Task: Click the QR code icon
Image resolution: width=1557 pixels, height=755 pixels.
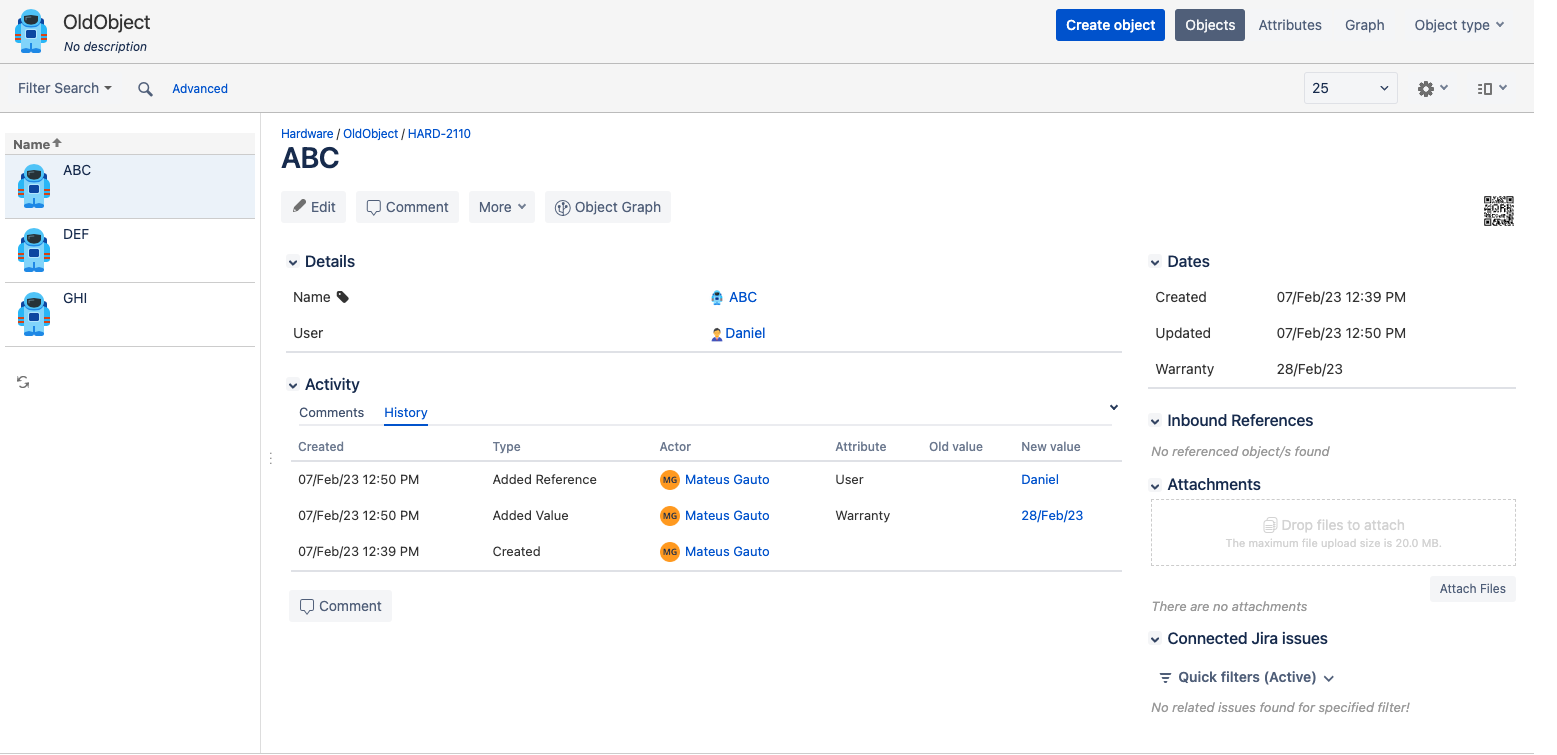Action: coord(1498,211)
